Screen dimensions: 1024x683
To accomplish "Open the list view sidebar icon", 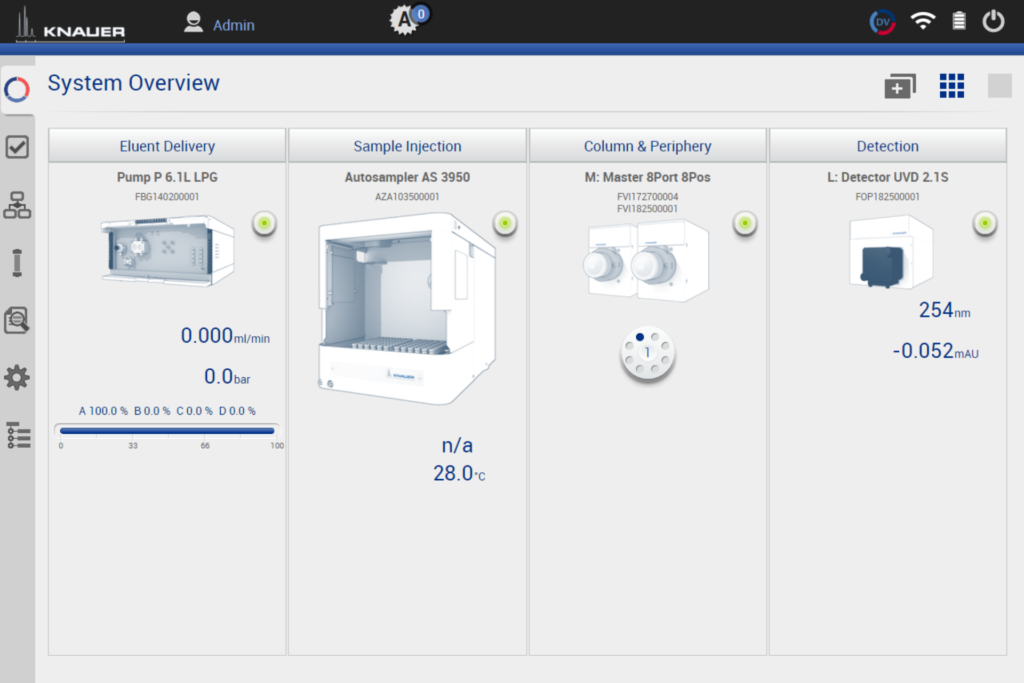I will pyautogui.click(x=18, y=436).
